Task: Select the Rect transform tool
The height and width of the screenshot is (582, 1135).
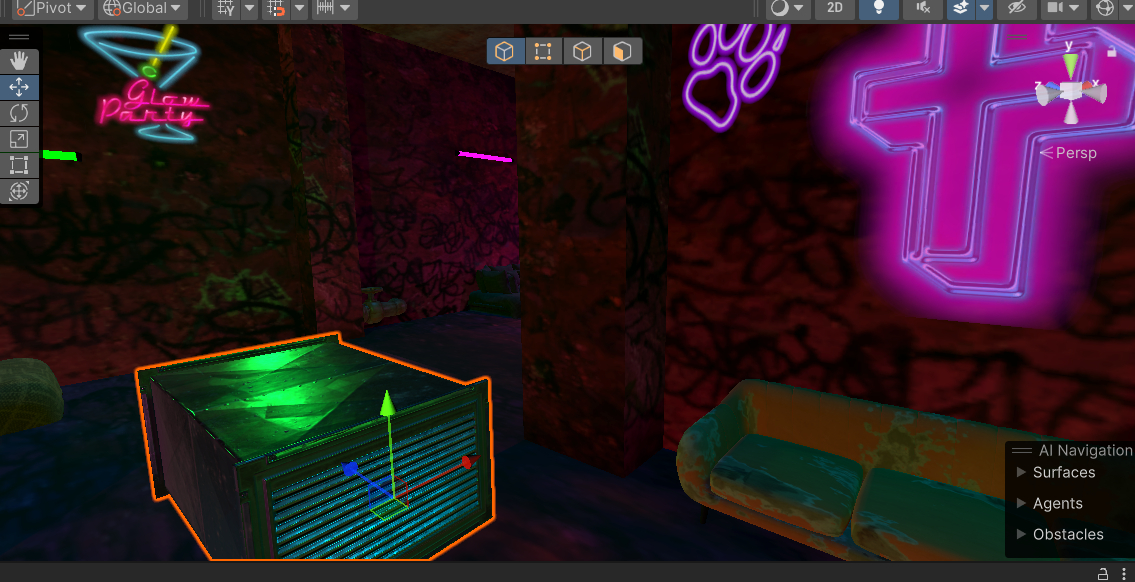Action: pos(19,165)
